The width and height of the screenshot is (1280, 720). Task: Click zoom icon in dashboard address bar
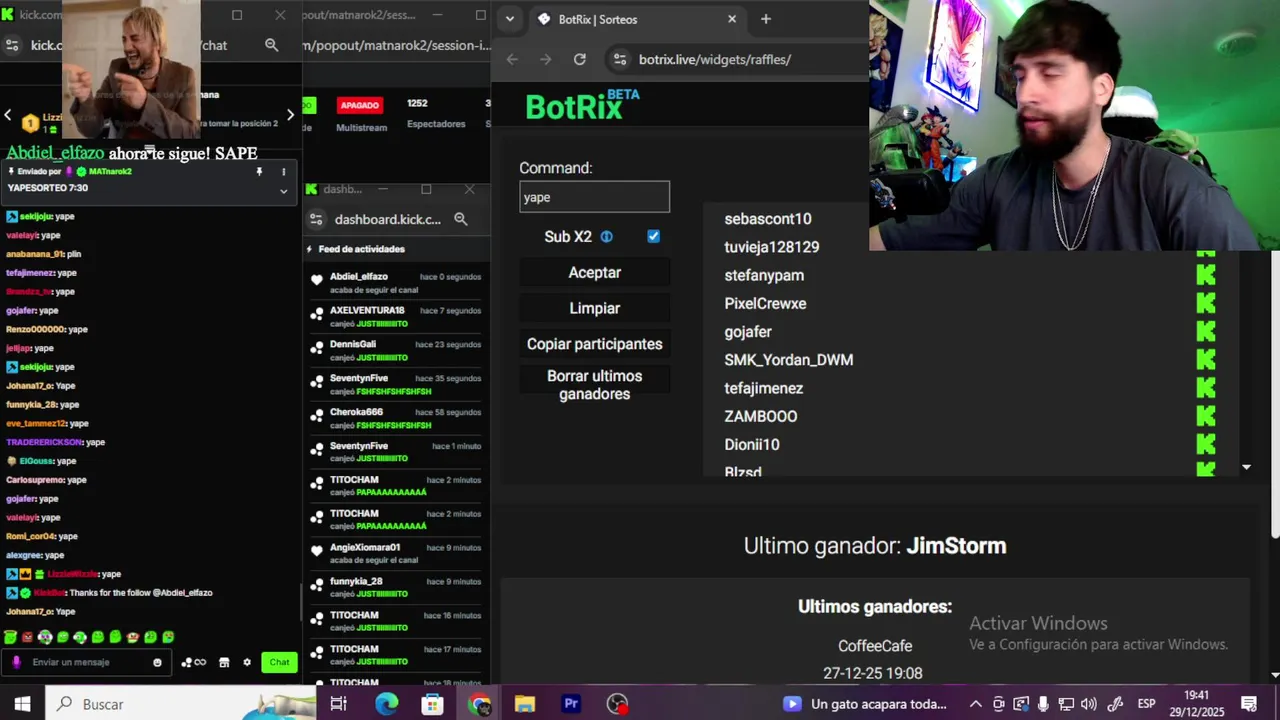click(460, 219)
